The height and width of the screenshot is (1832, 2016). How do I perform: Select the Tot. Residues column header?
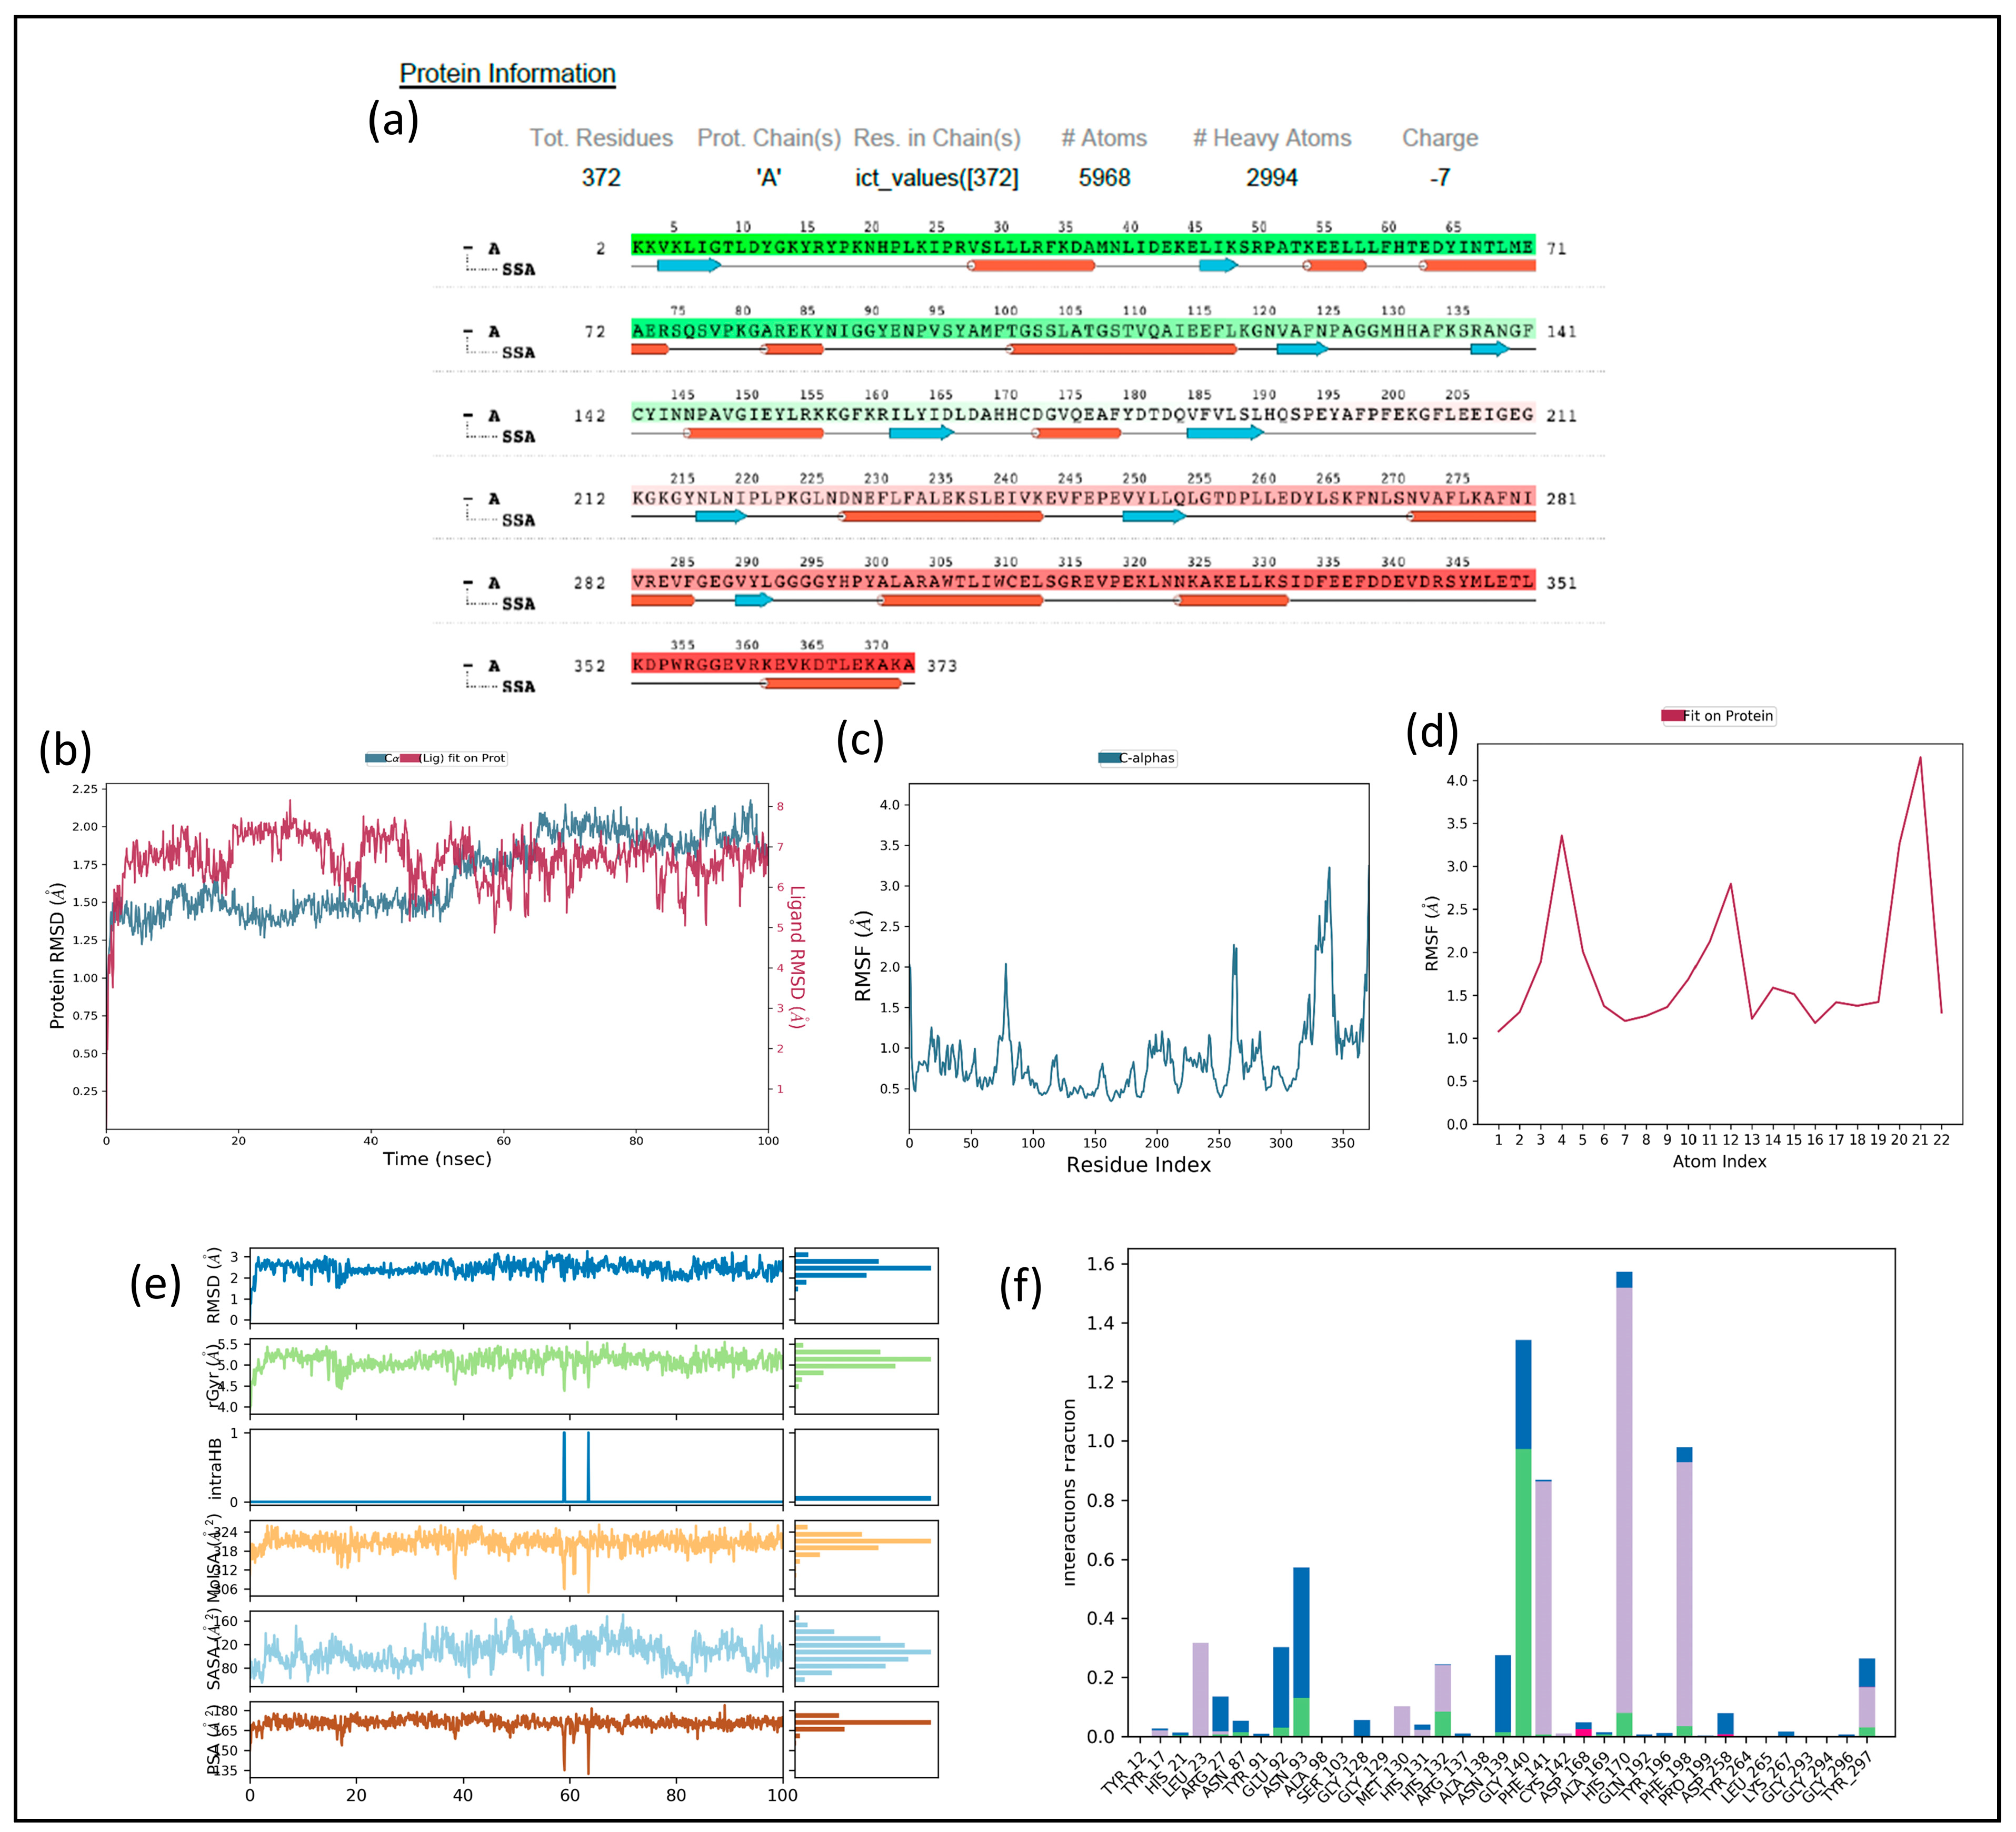pos(601,138)
